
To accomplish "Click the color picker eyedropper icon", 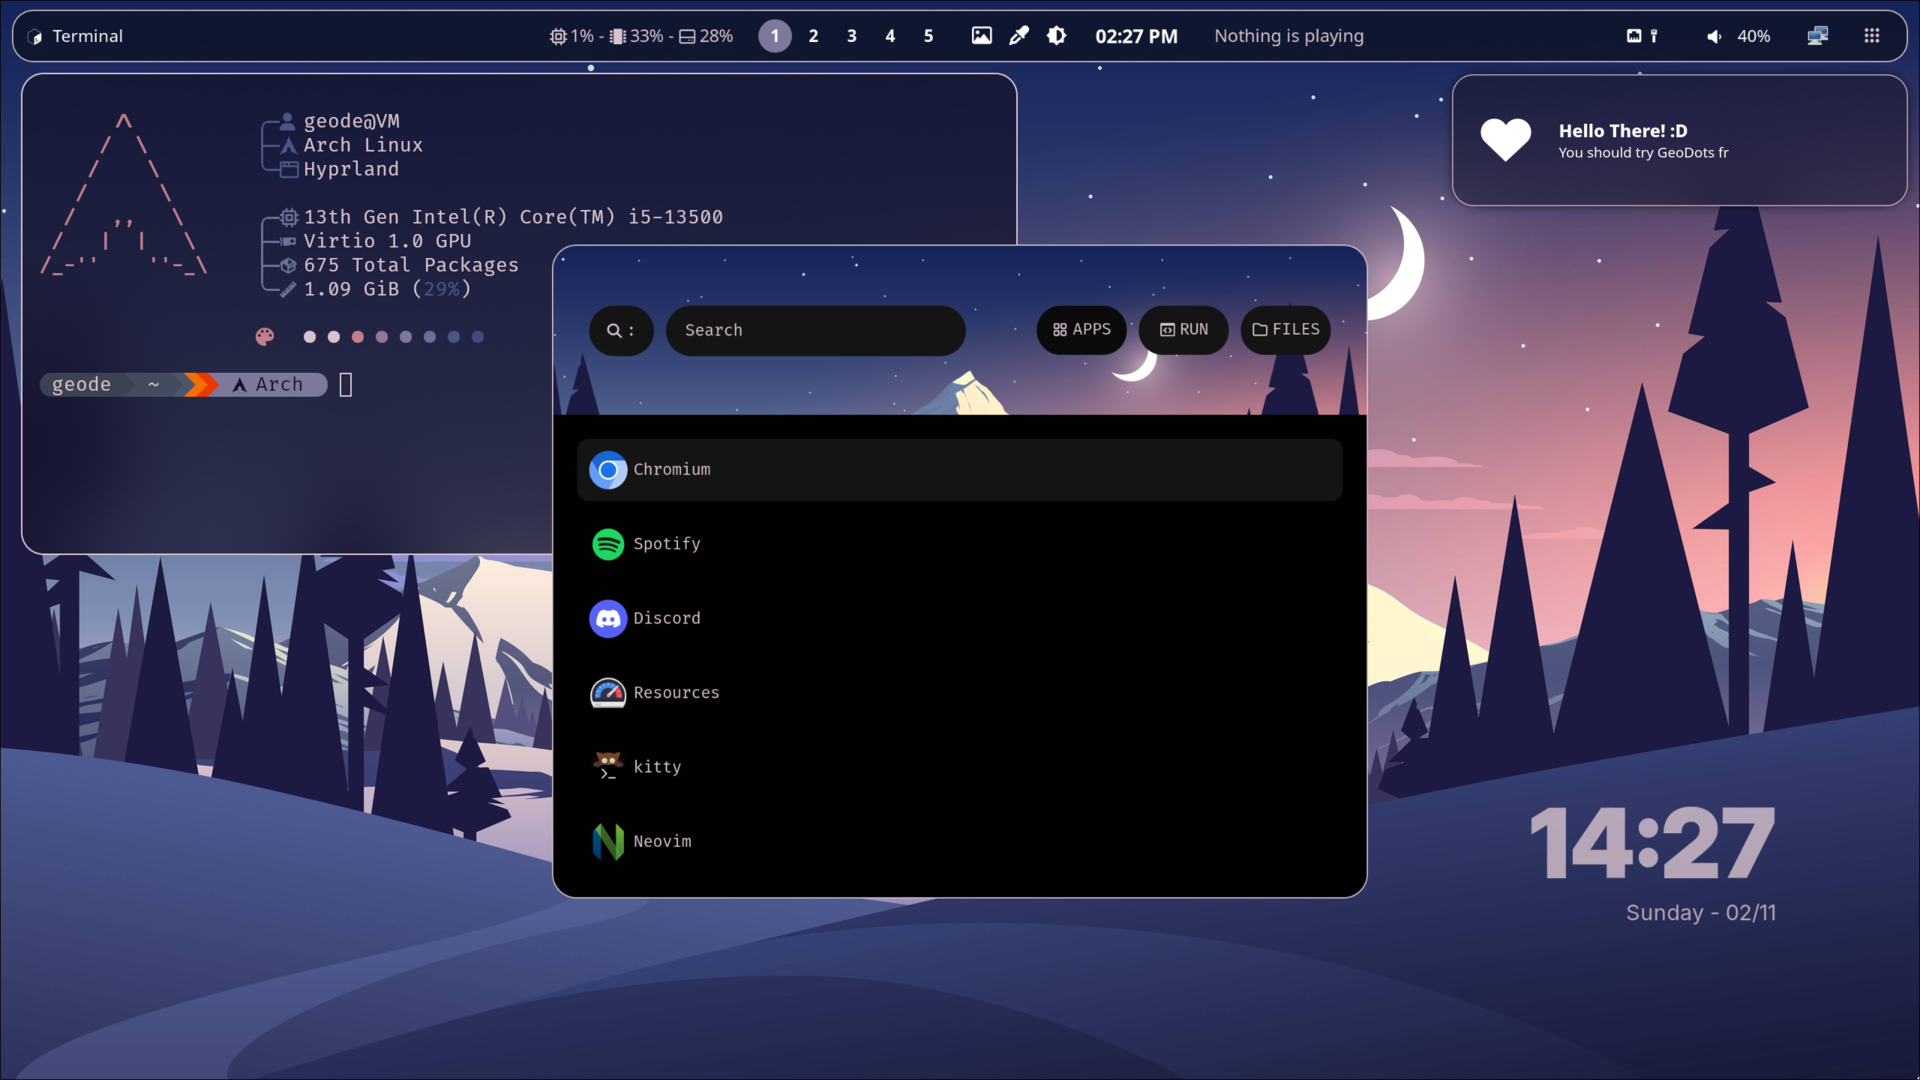I will tap(1019, 36).
